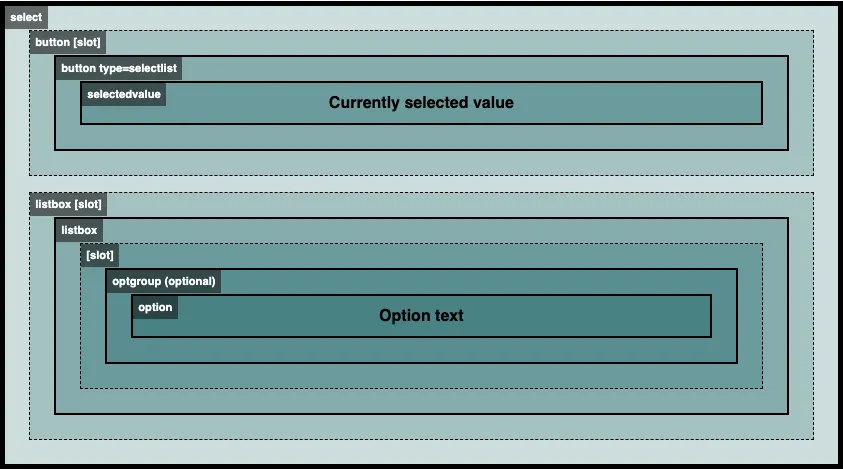Click the 'Option text' heading
The image size is (843, 470).
(421, 315)
